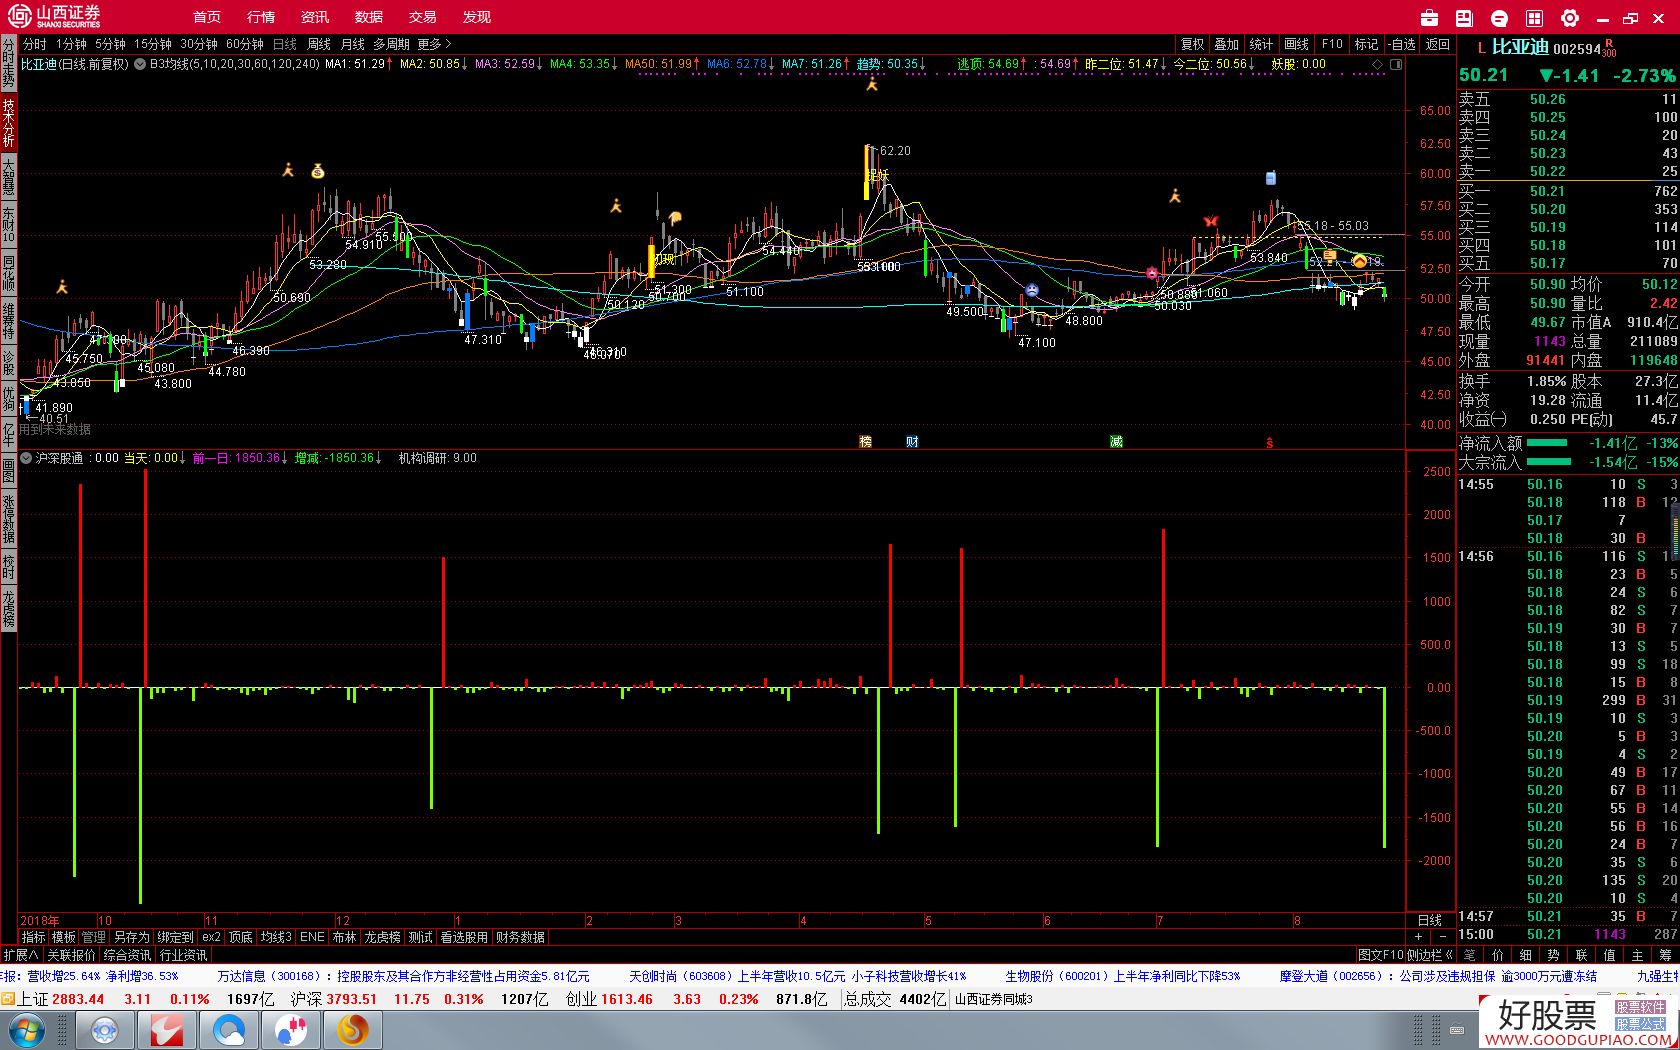Open the 首页 menu

click(207, 17)
